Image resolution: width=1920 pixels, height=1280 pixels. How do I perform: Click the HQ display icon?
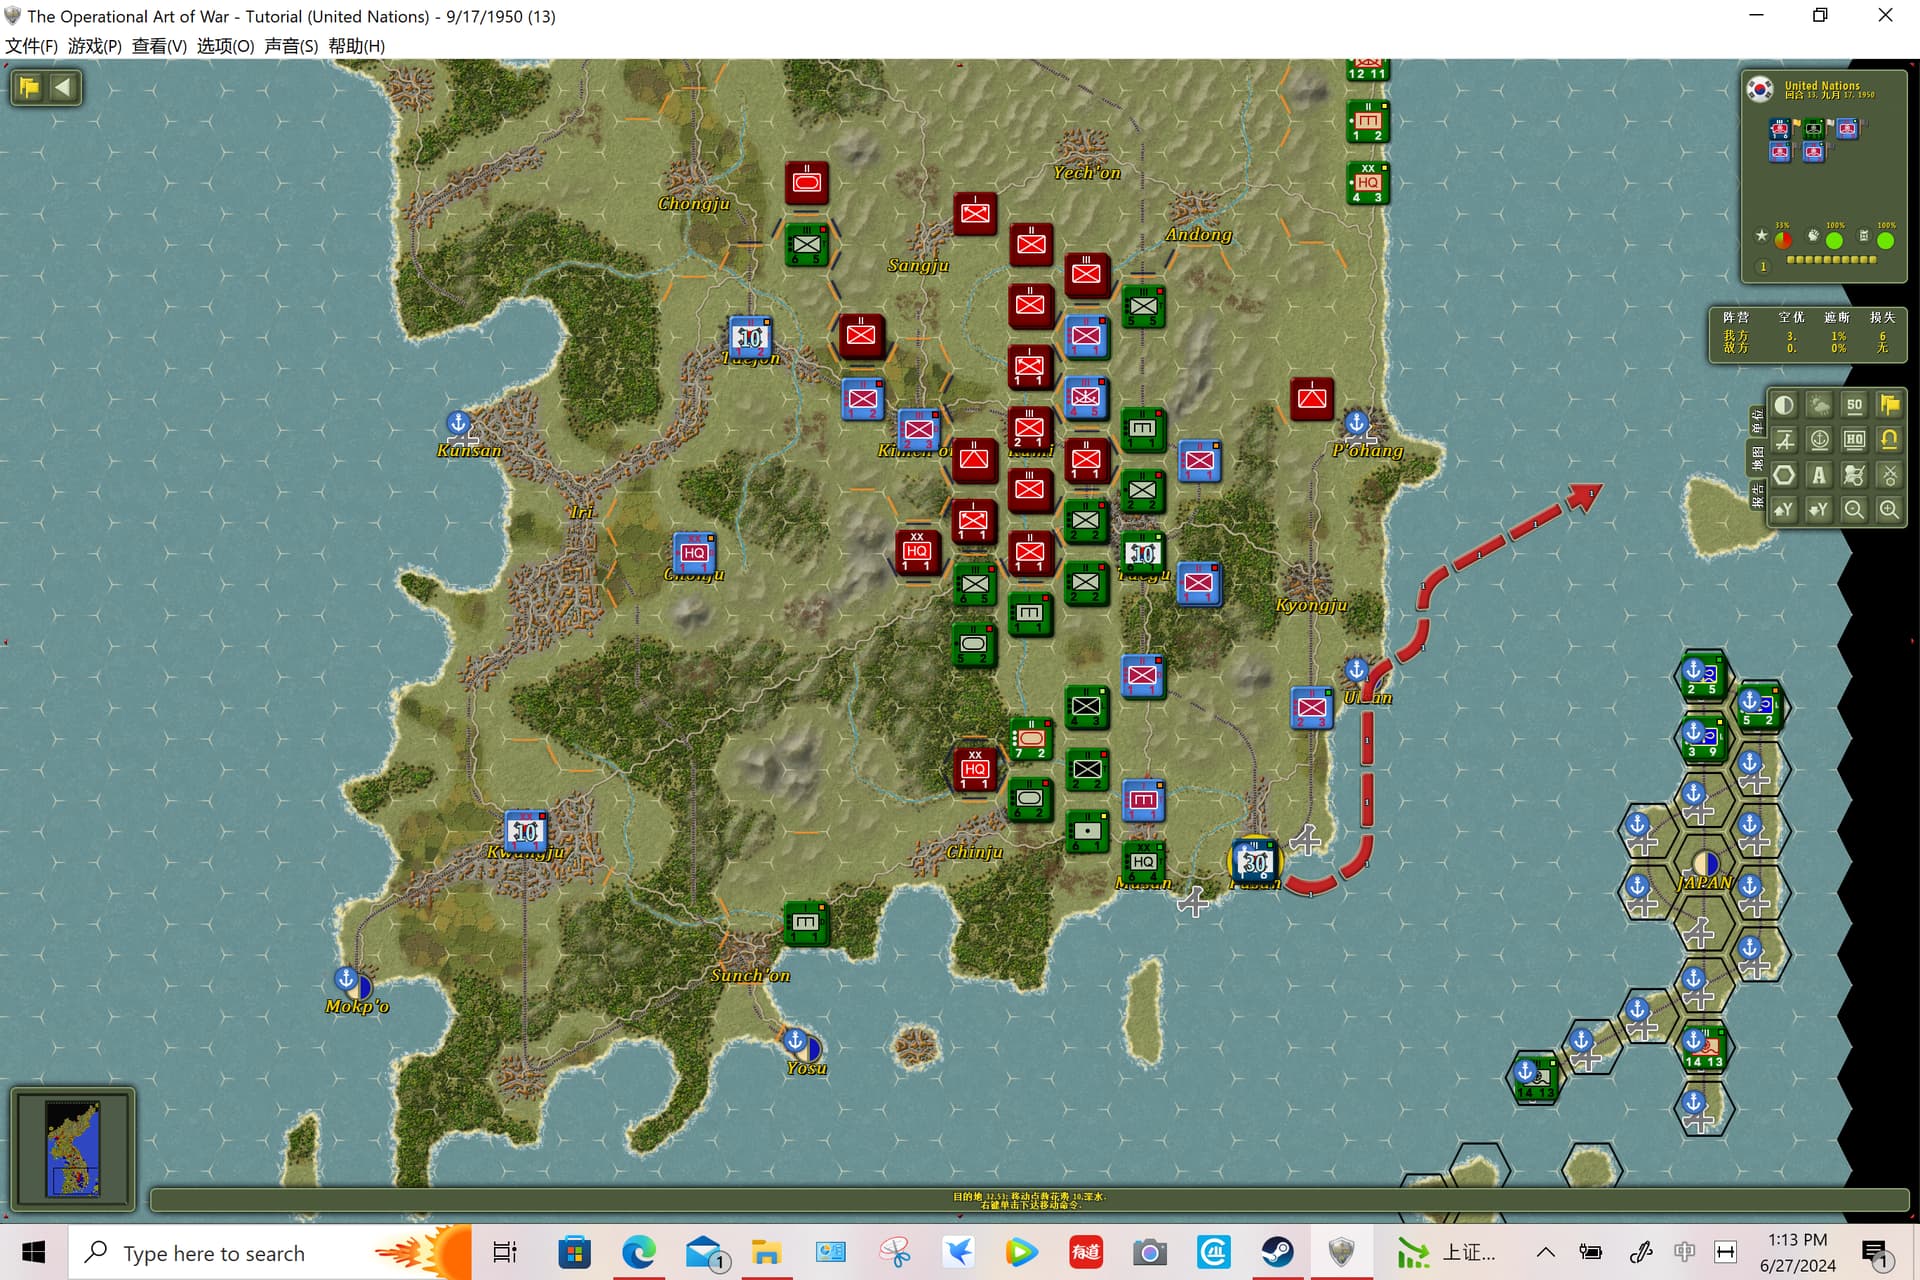click(1854, 440)
